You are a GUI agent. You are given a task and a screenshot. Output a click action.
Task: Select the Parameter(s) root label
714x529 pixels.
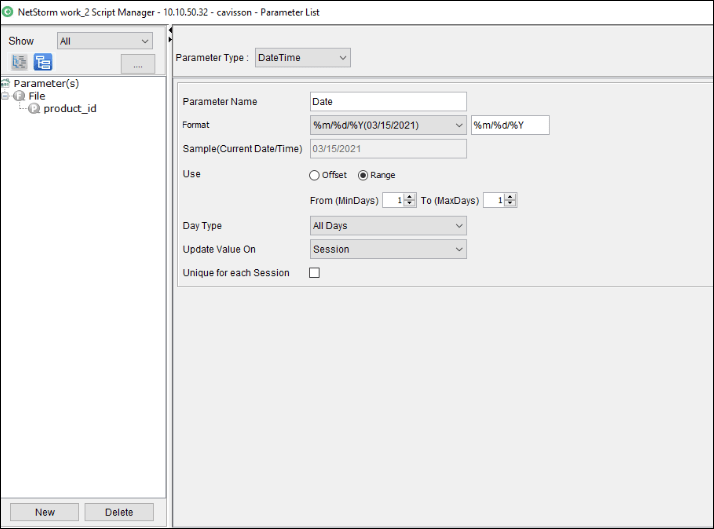point(46,83)
